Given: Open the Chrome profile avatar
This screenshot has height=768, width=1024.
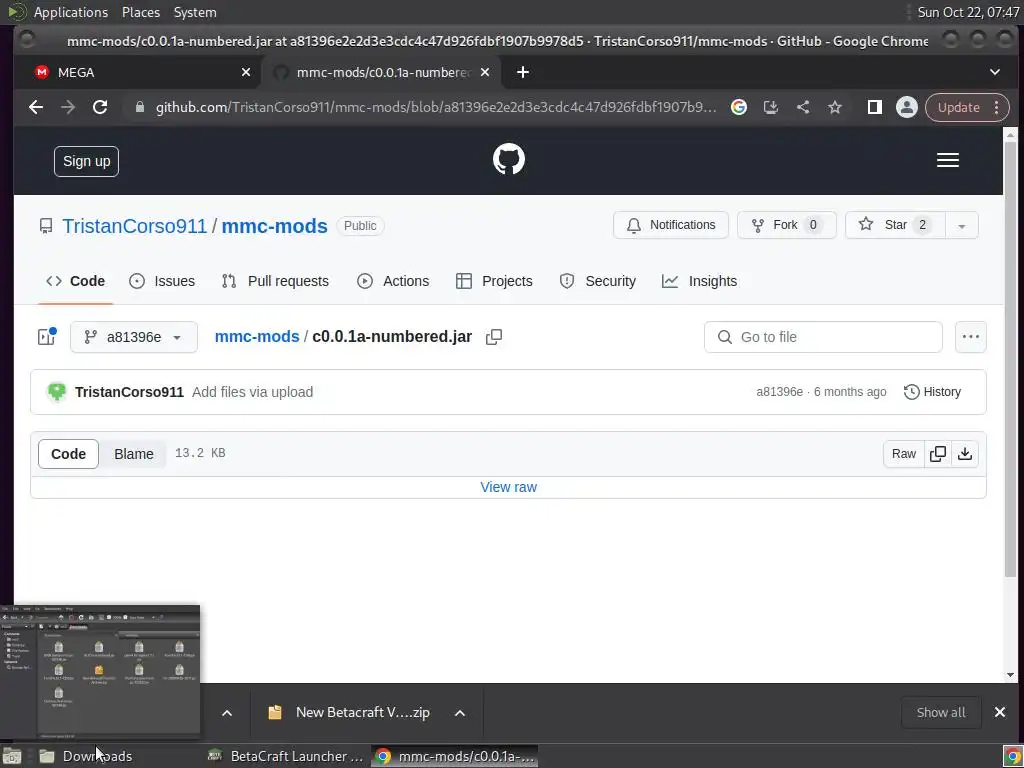Looking at the screenshot, I should [906, 107].
